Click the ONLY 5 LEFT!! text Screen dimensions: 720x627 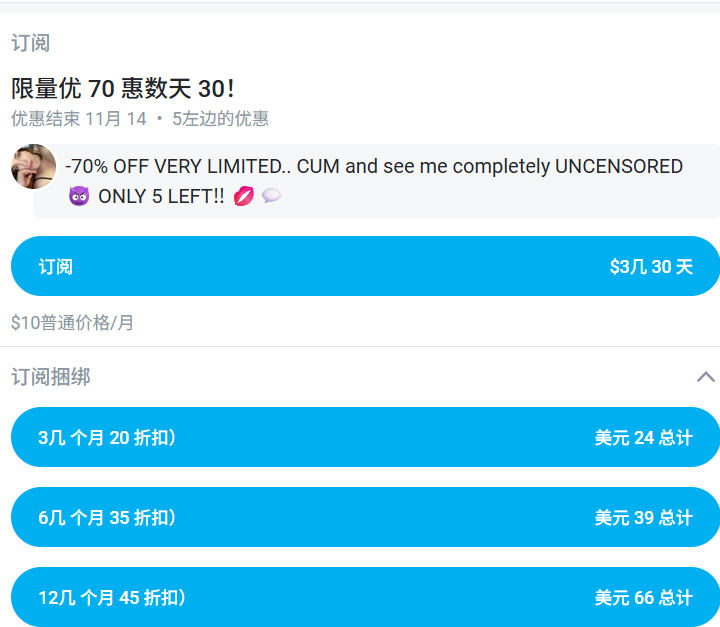161,196
